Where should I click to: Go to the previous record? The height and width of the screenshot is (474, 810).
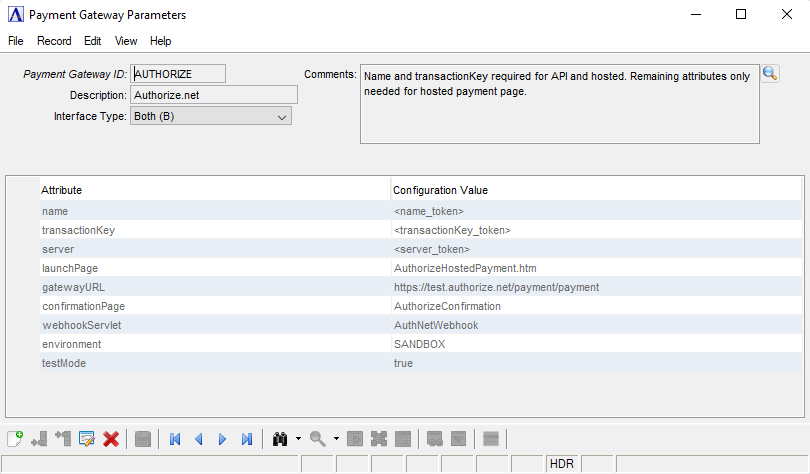[x=199, y=439]
